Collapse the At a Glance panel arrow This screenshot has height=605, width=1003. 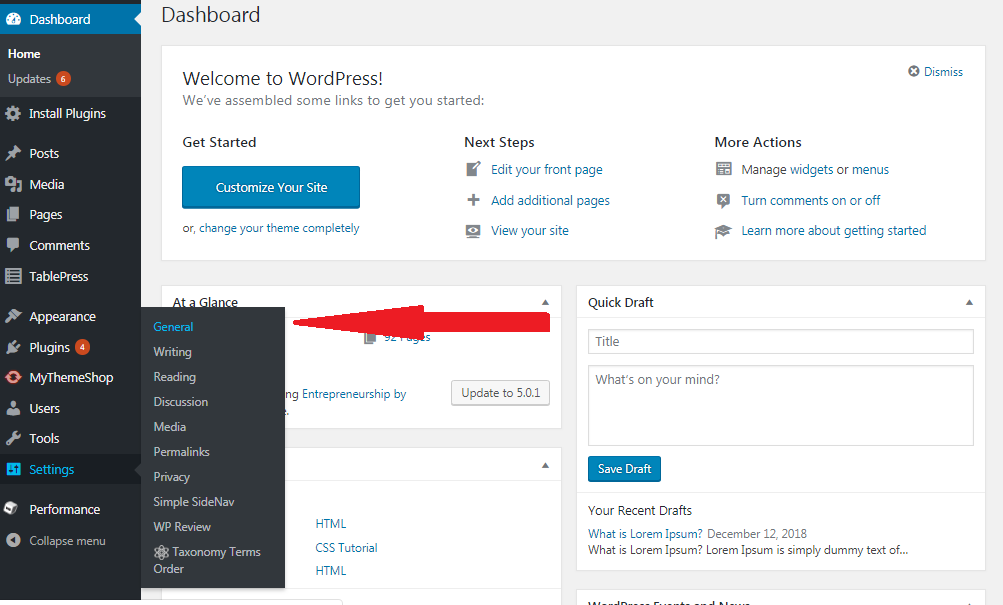pos(545,302)
